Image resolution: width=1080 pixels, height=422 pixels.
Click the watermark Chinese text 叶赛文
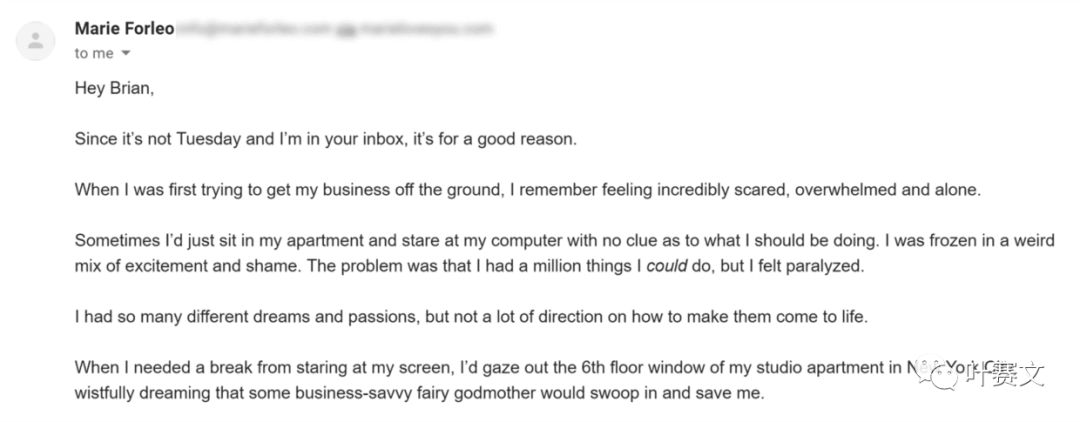1004,375
